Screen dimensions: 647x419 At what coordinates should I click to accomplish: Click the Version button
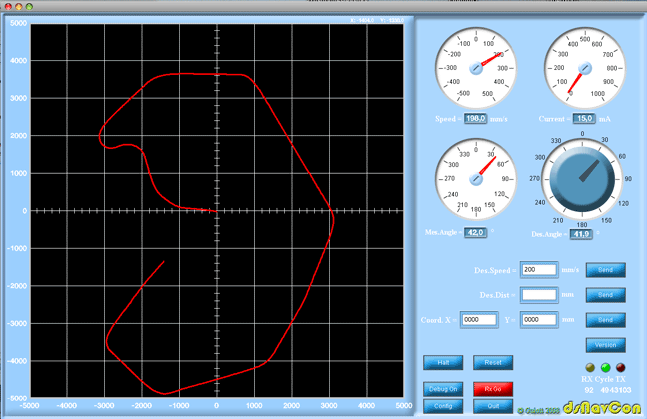[x=605, y=345]
